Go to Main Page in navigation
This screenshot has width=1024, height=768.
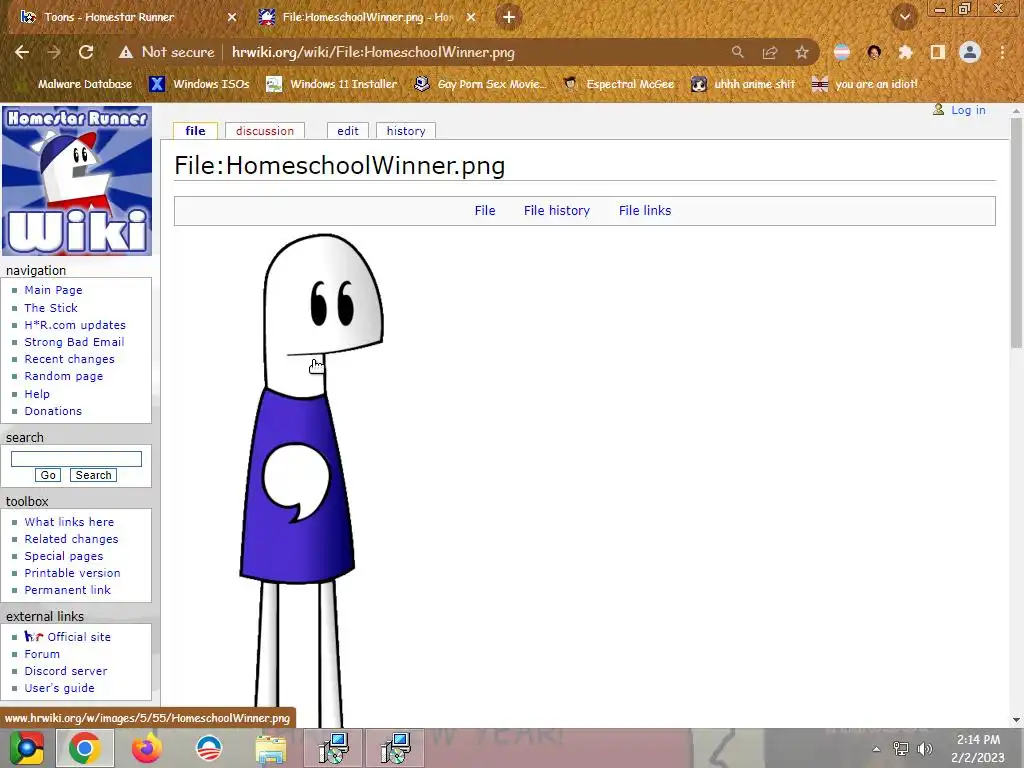tap(54, 290)
